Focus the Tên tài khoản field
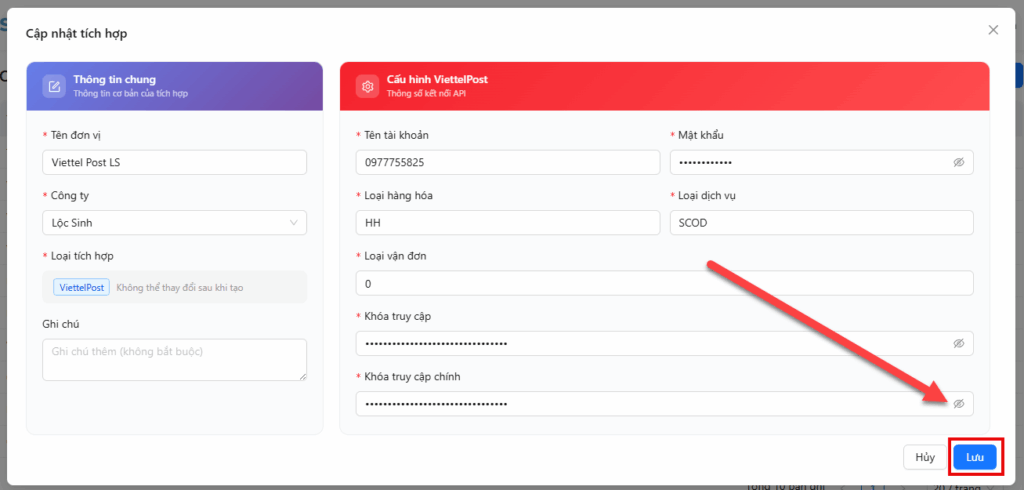This screenshot has height=490, width=1024. (x=507, y=163)
